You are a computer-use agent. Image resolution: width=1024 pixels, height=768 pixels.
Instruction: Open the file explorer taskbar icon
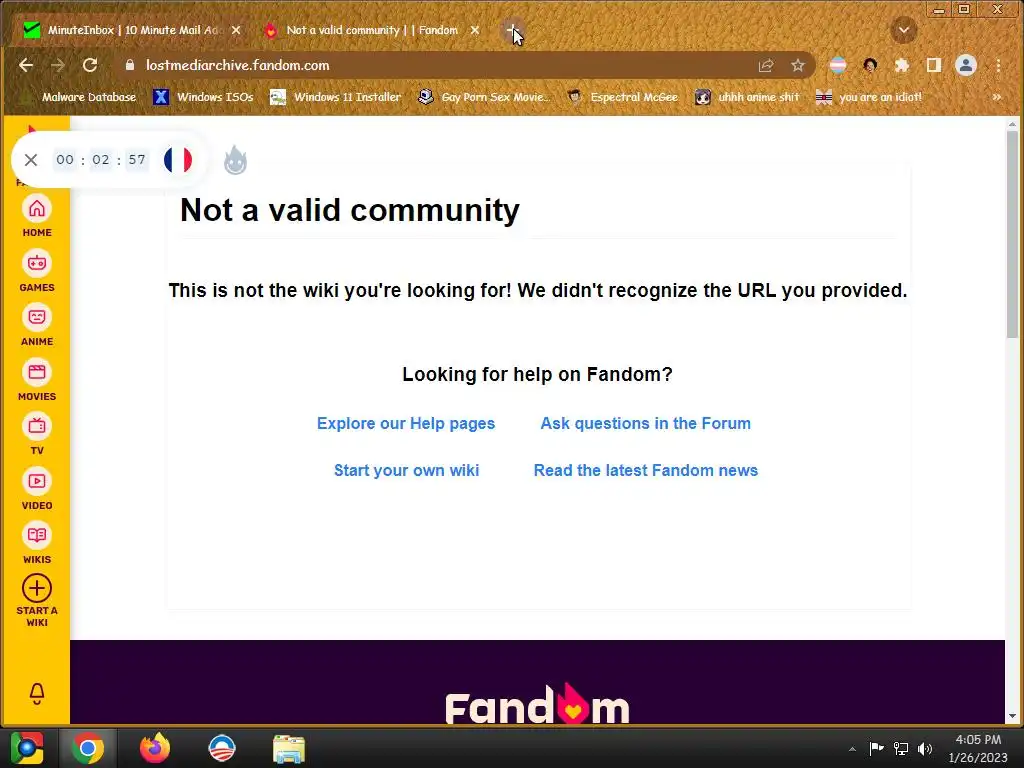pyautogui.click(x=289, y=749)
